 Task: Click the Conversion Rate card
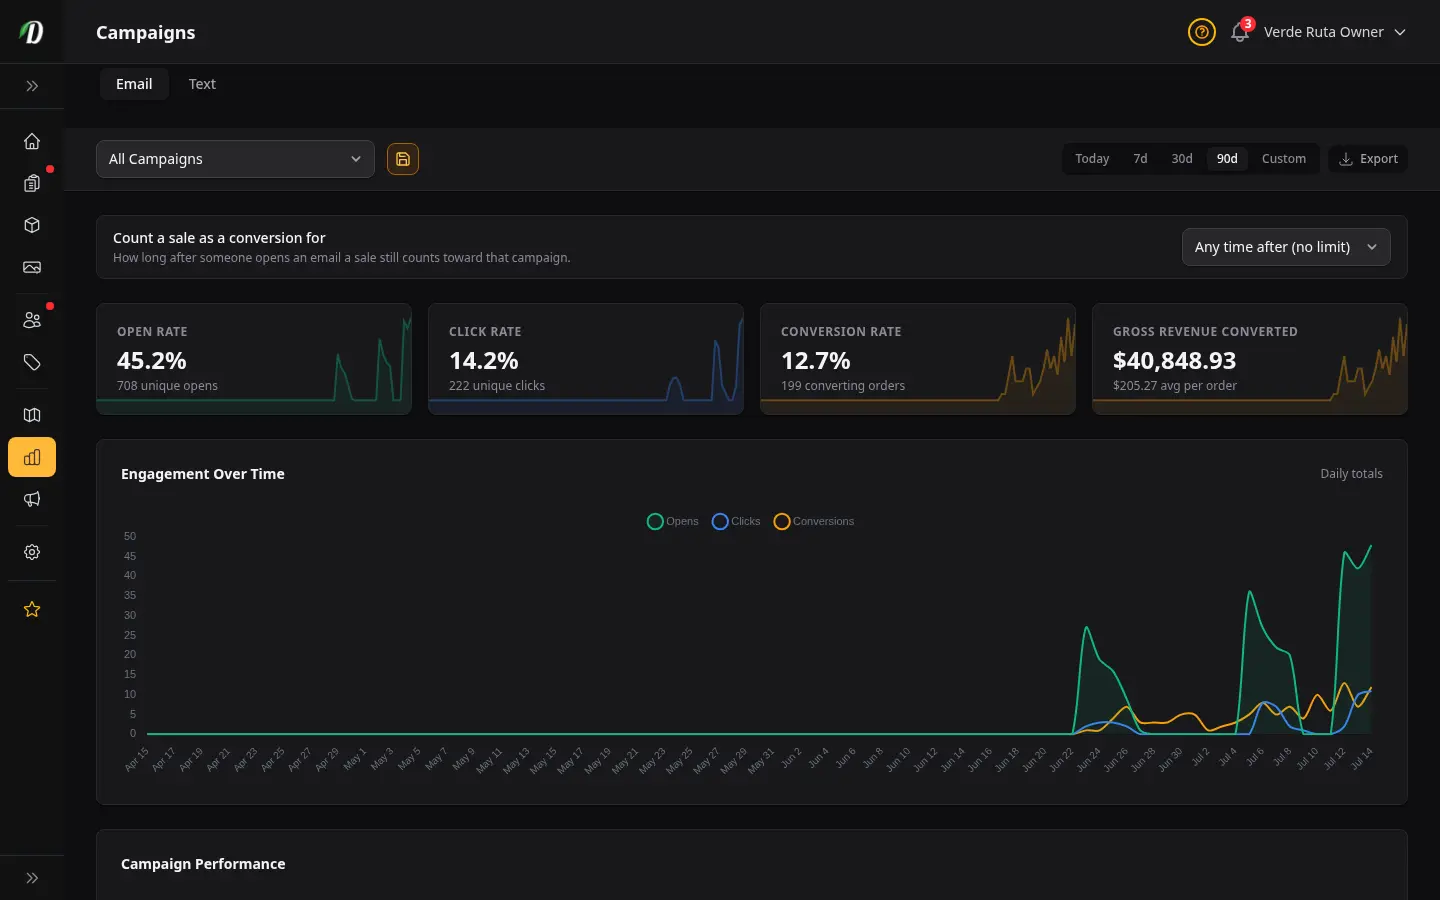coord(918,359)
